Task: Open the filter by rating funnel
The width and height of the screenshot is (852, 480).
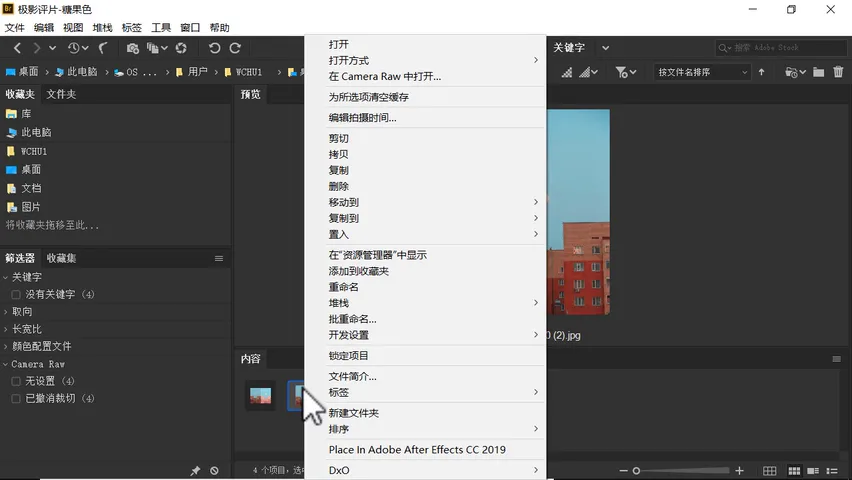Action: [x=625, y=72]
